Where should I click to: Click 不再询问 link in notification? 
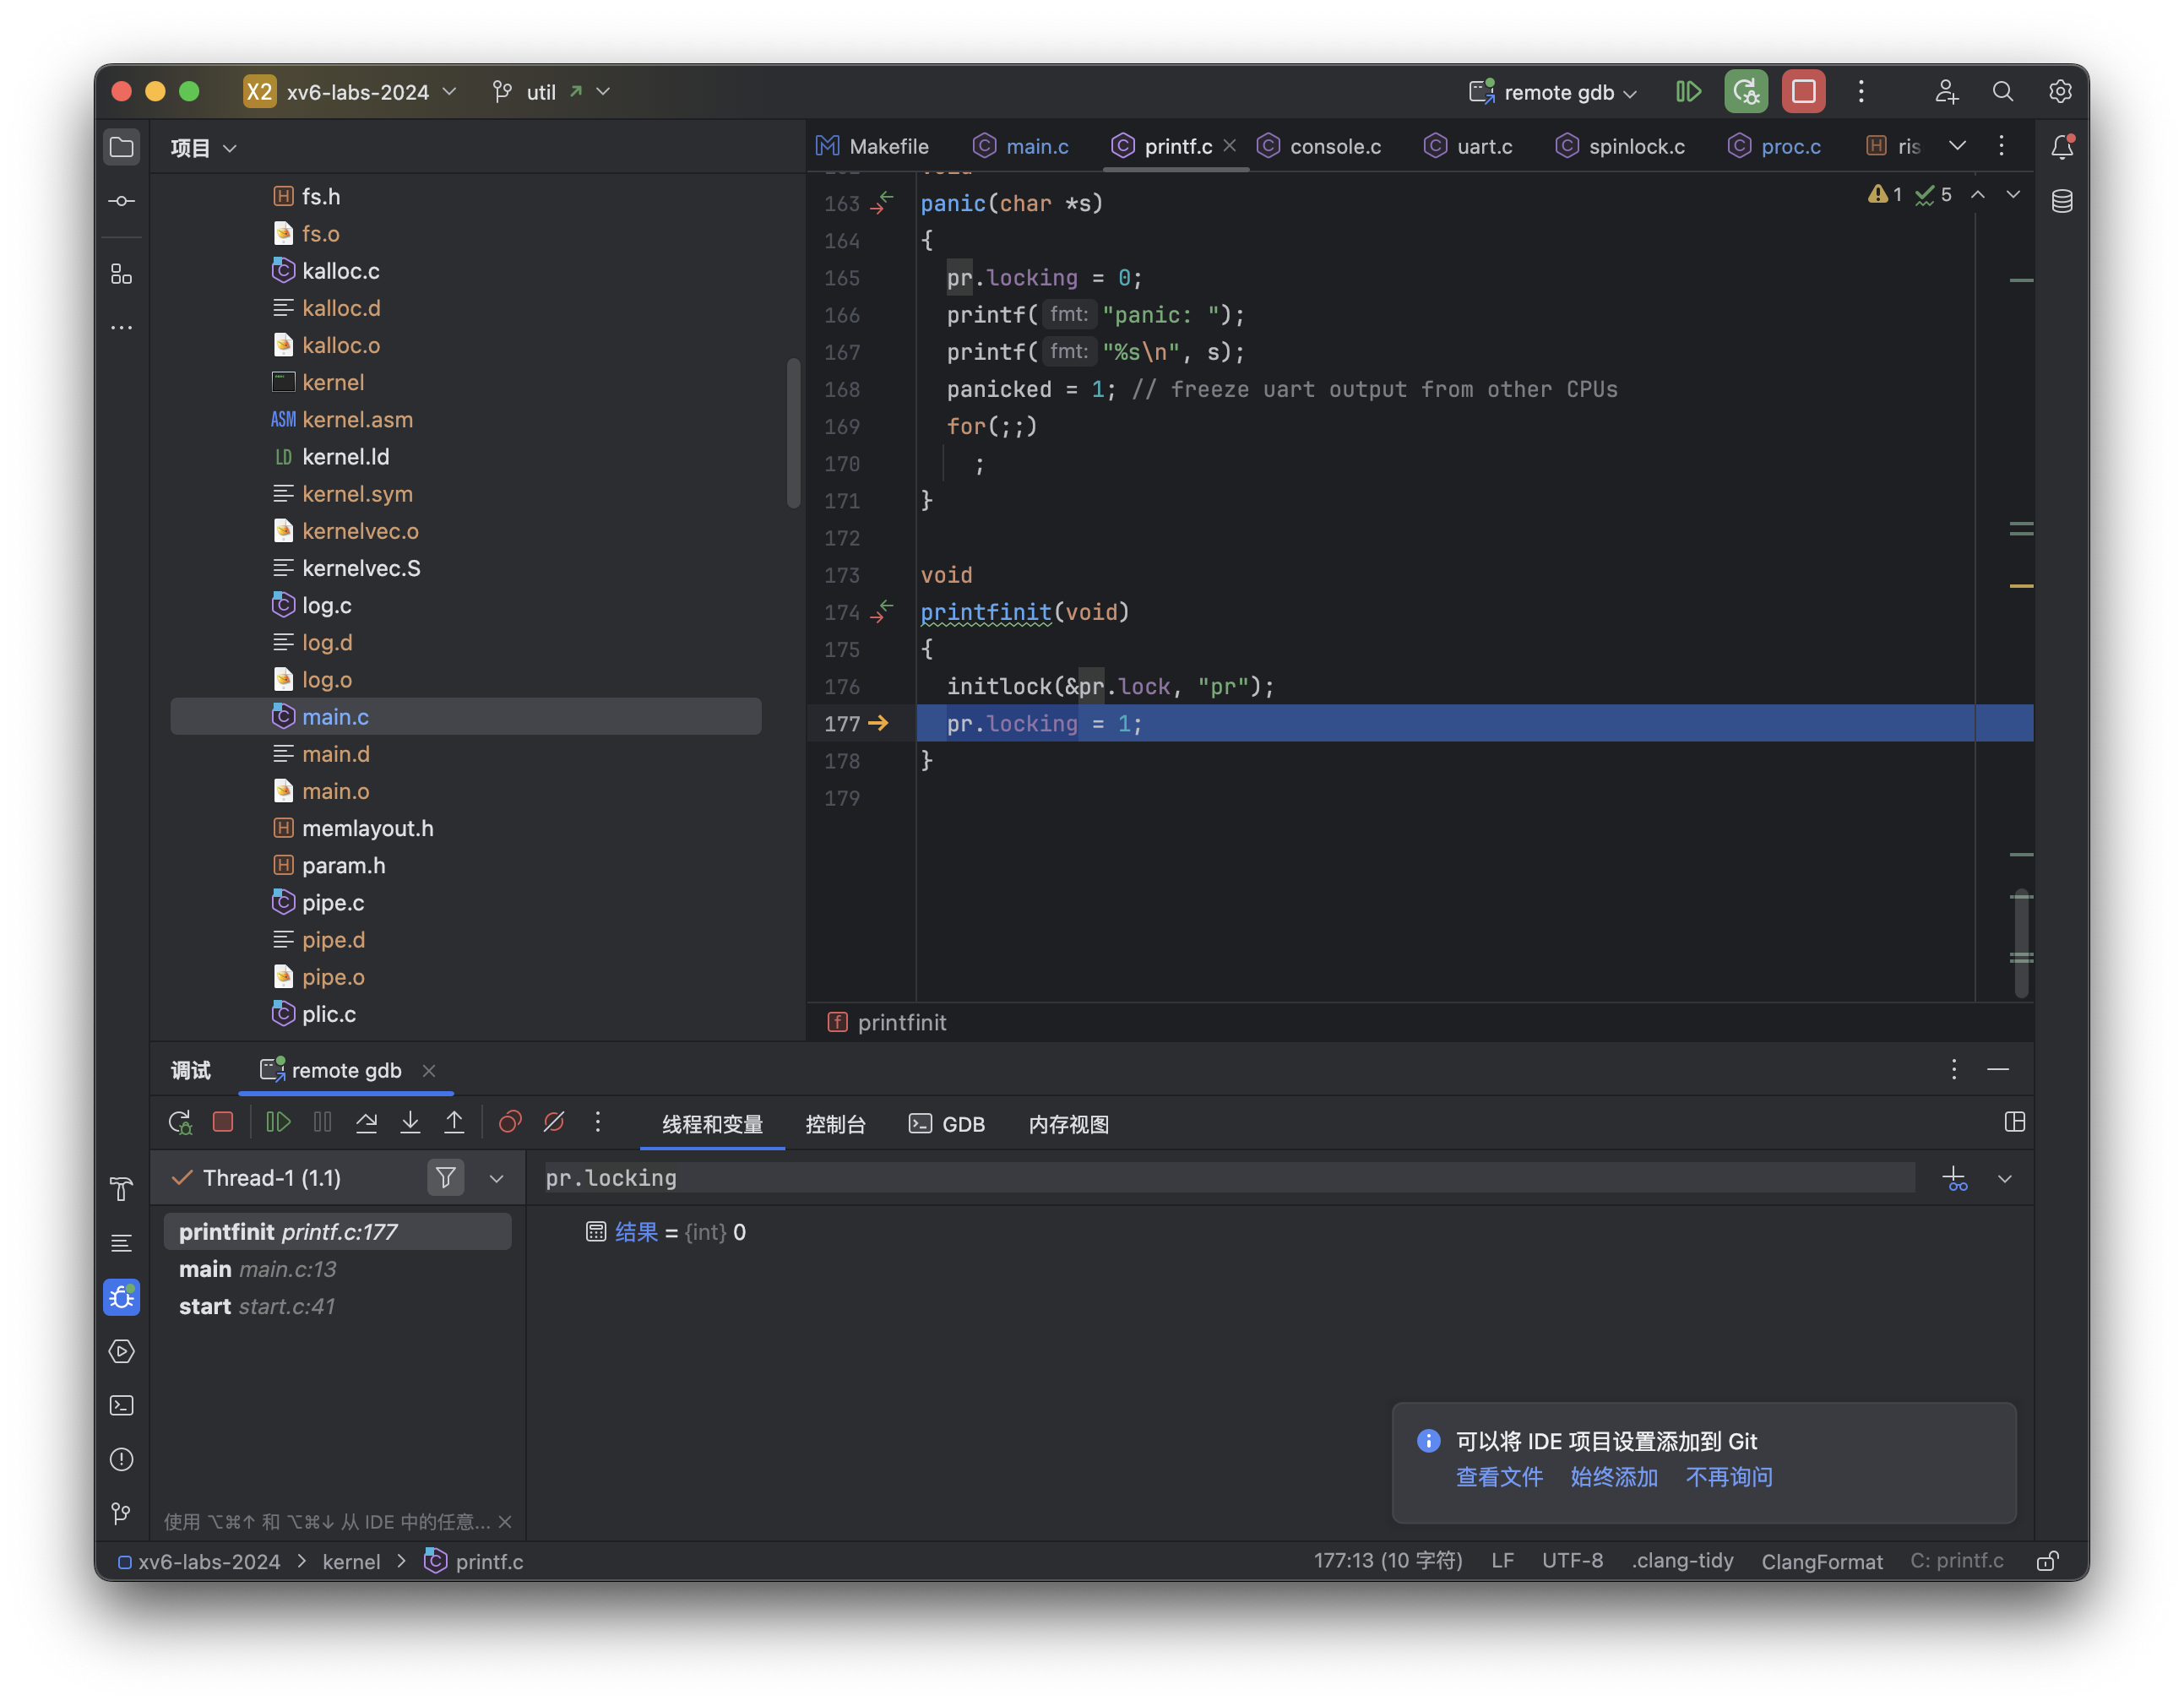(x=1729, y=1477)
